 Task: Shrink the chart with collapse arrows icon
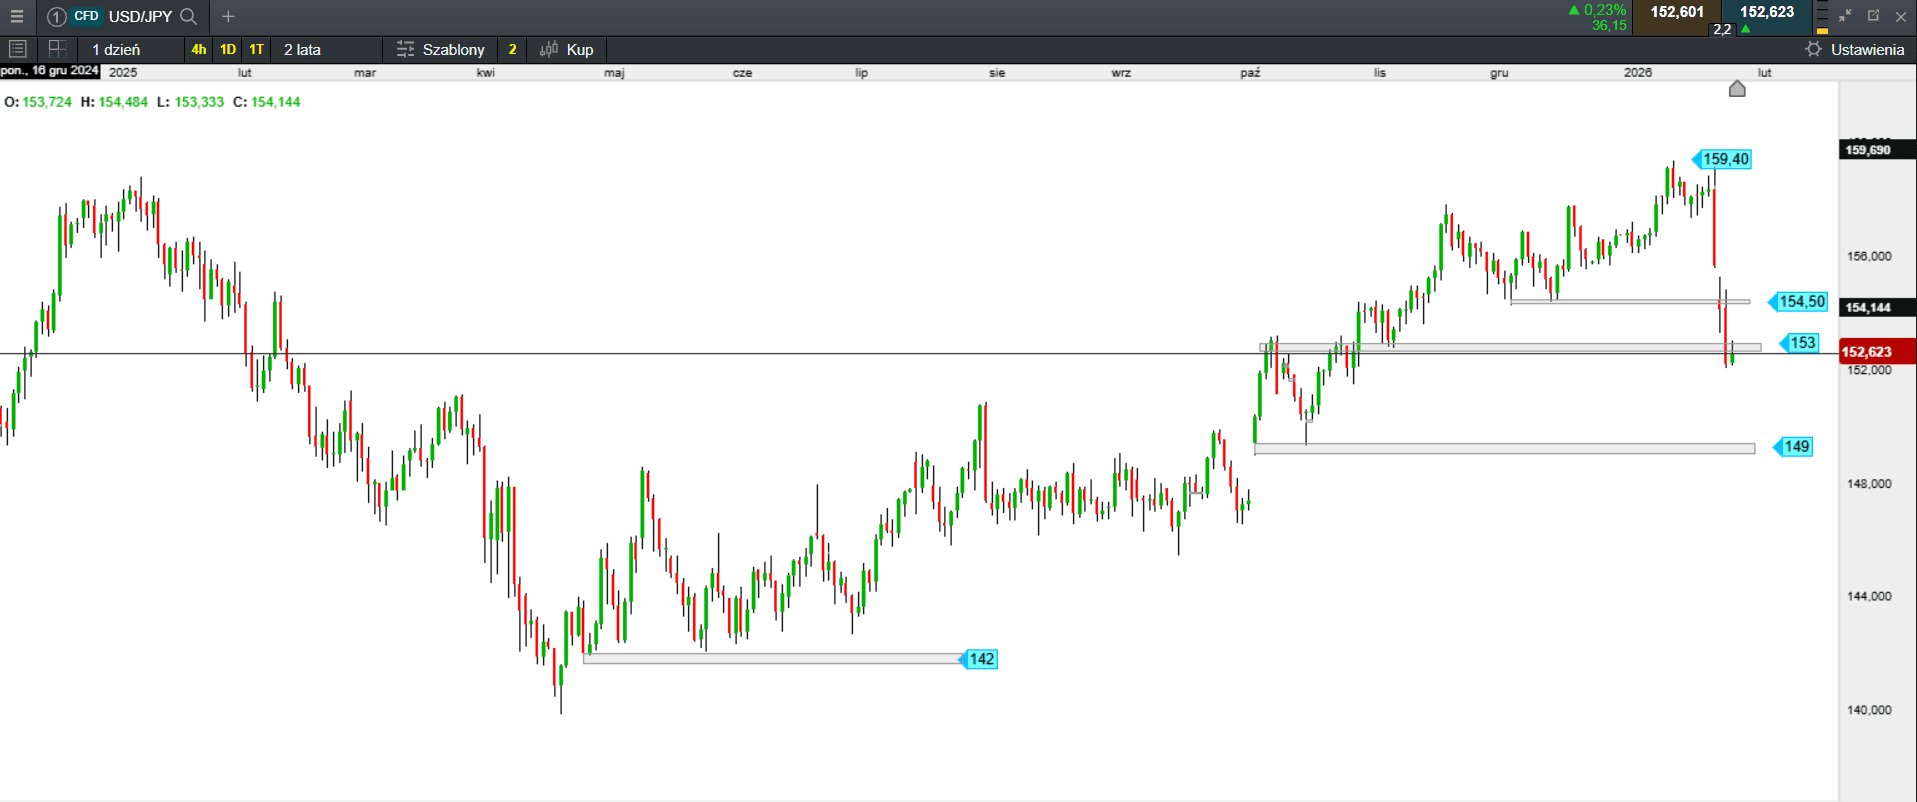coord(1845,16)
